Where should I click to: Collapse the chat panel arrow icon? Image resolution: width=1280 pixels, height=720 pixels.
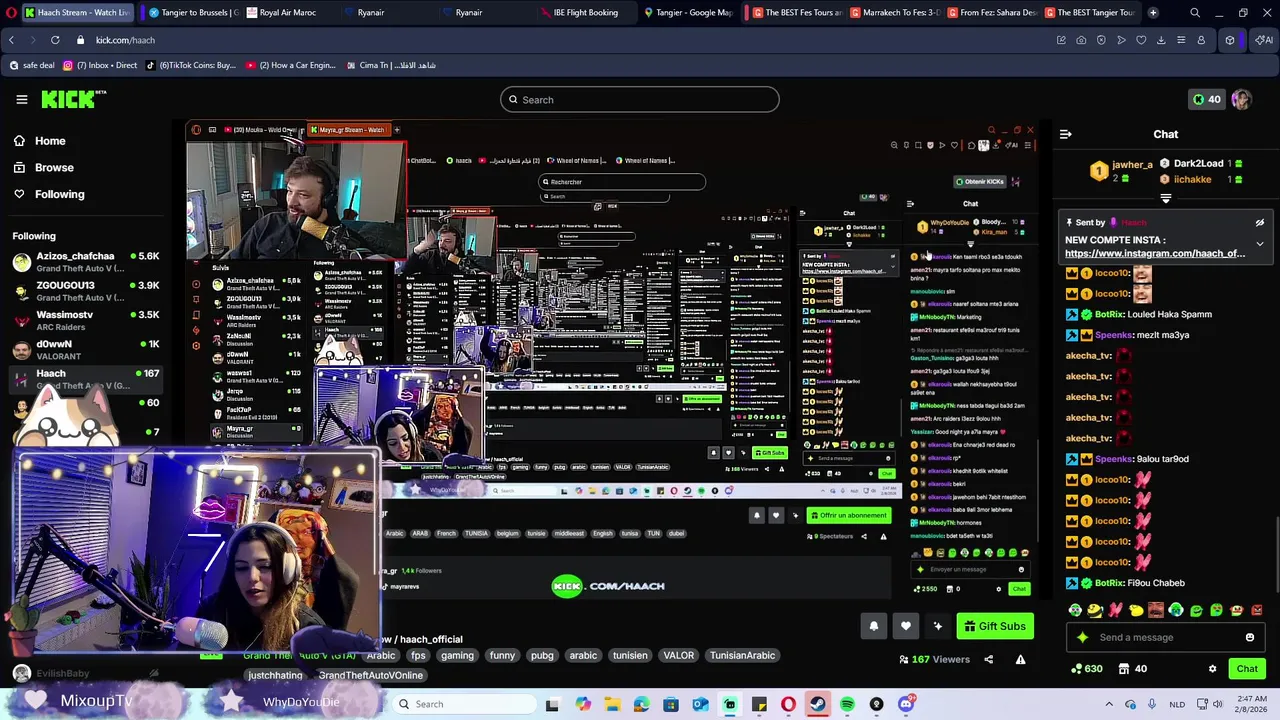[1066, 134]
